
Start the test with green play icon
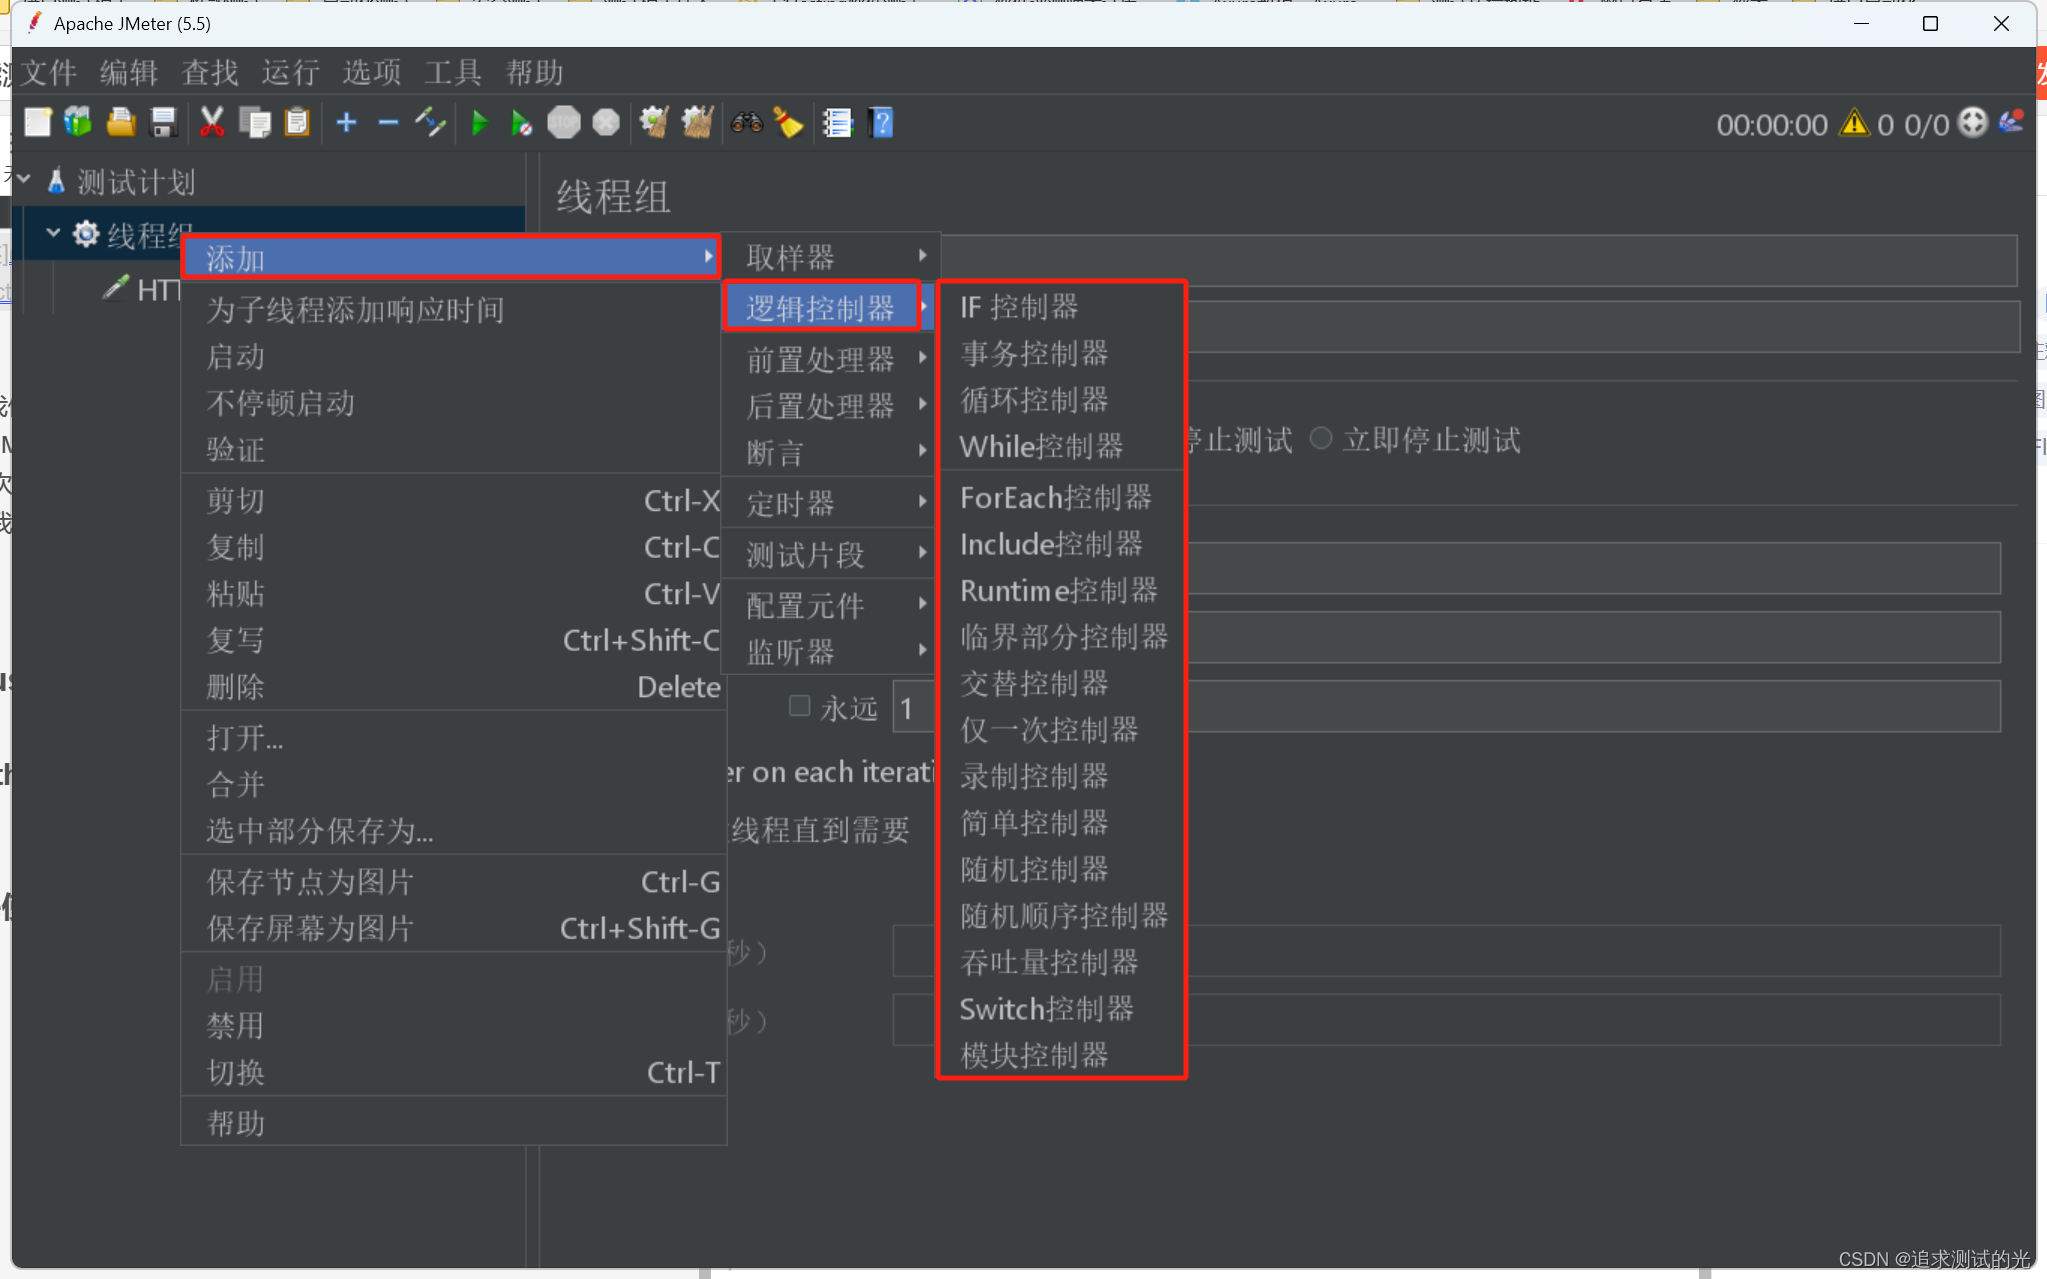click(480, 123)
